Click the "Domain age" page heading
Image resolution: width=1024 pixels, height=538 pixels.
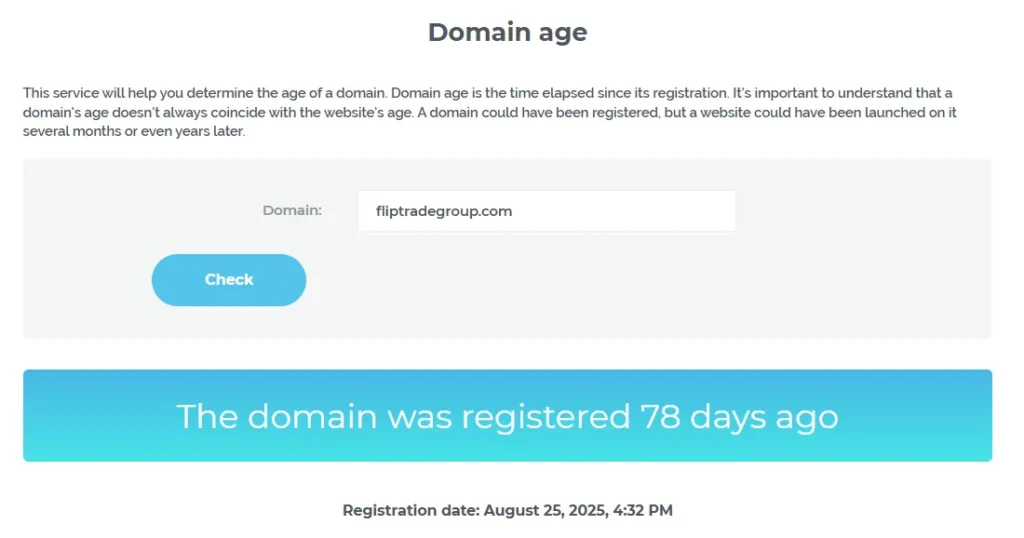507,32
